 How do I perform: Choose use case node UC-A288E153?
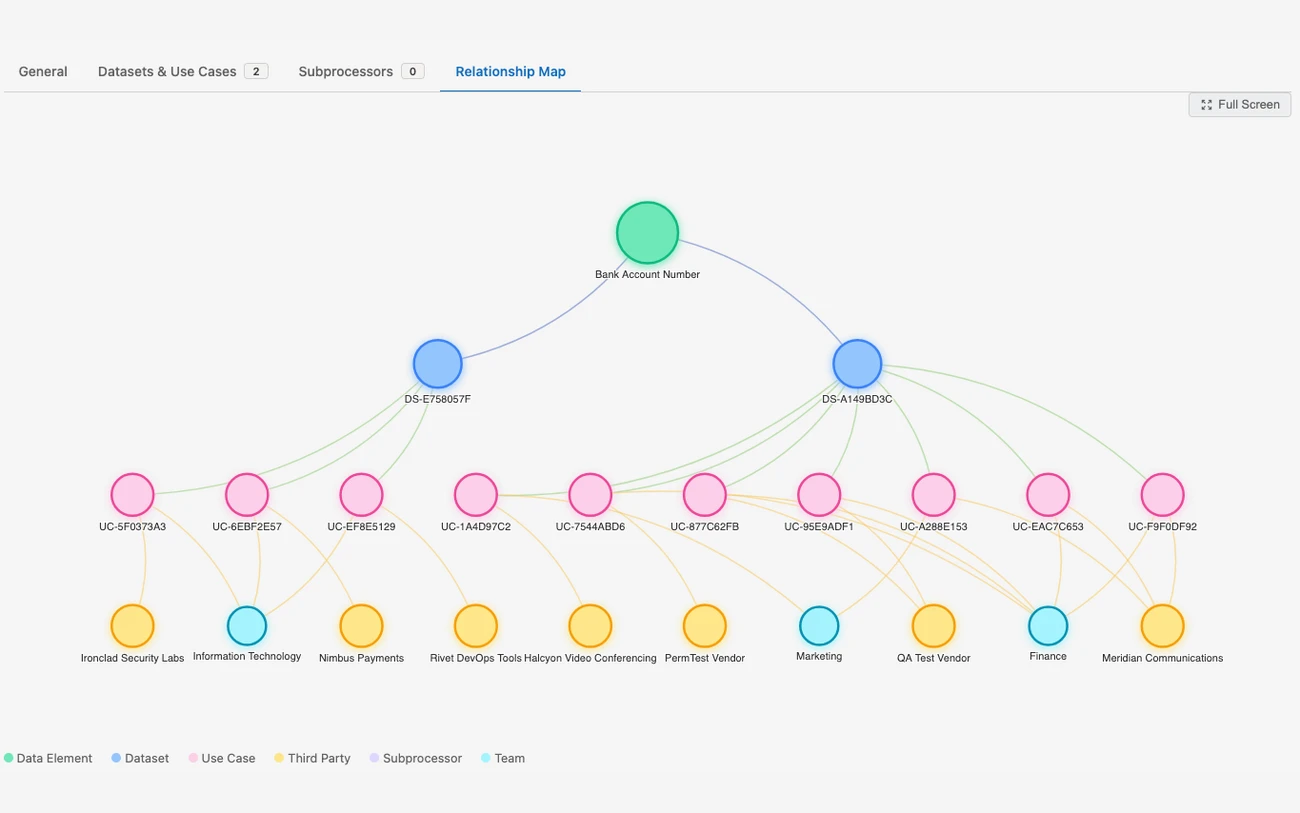pyautogui.click(x=933, y=495)
